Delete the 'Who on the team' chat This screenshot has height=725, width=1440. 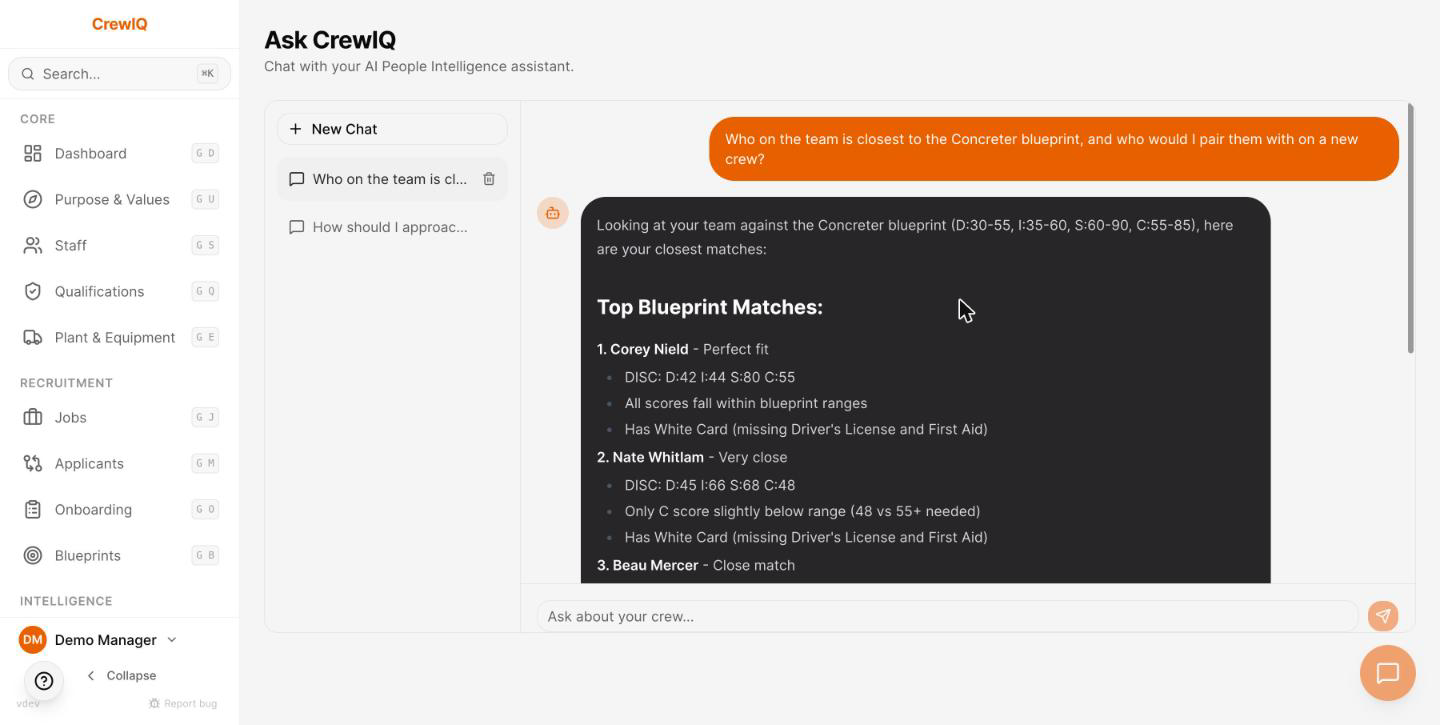[x=489, y=179]
